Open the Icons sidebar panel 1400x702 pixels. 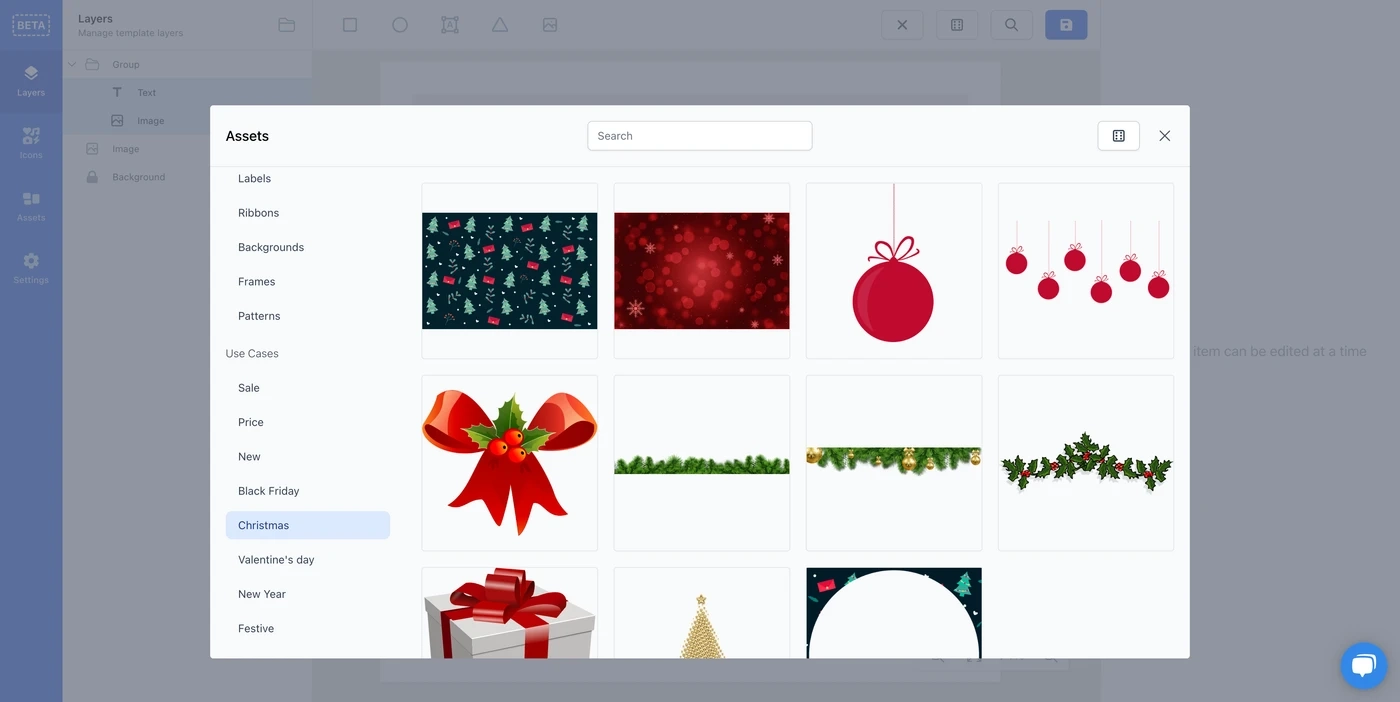click(31, 143)
